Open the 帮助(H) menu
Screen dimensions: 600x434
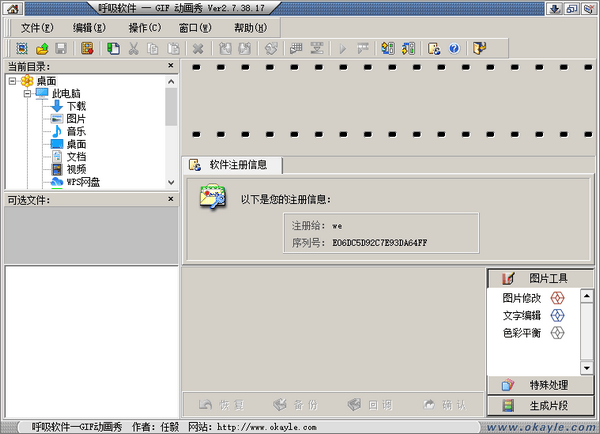click(250, 27)
